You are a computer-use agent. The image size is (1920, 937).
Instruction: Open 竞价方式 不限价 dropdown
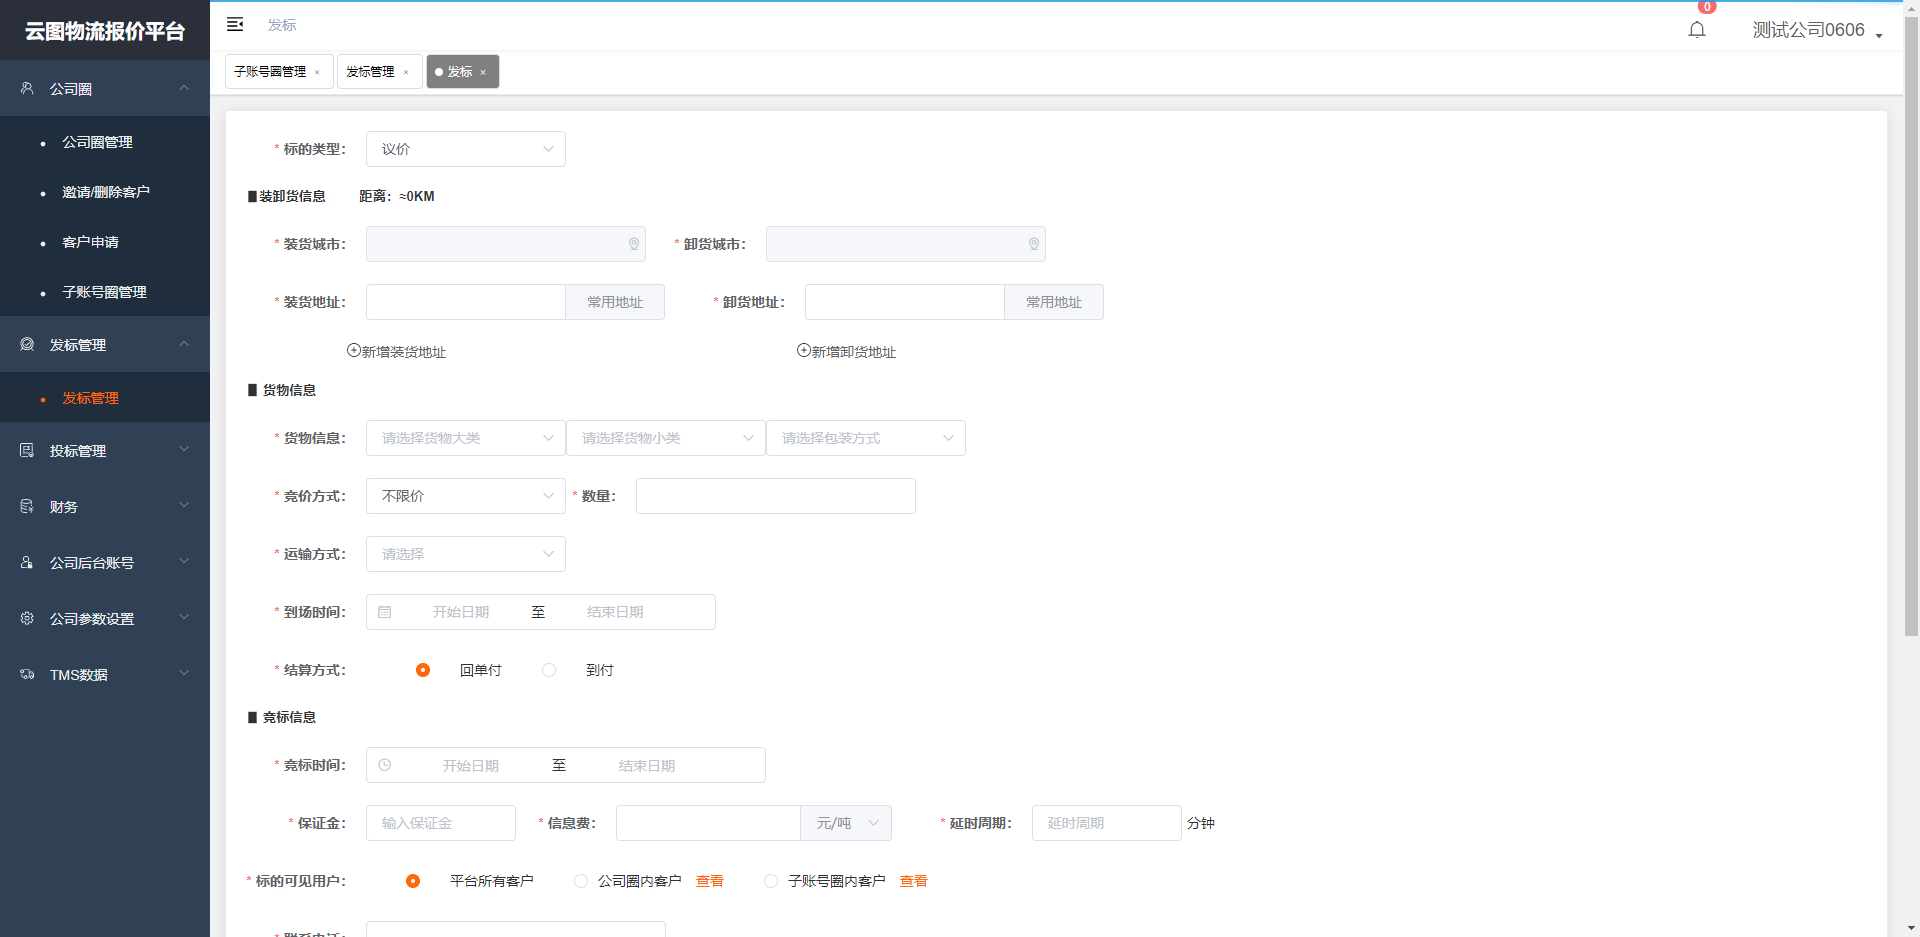tap(466, 496)
